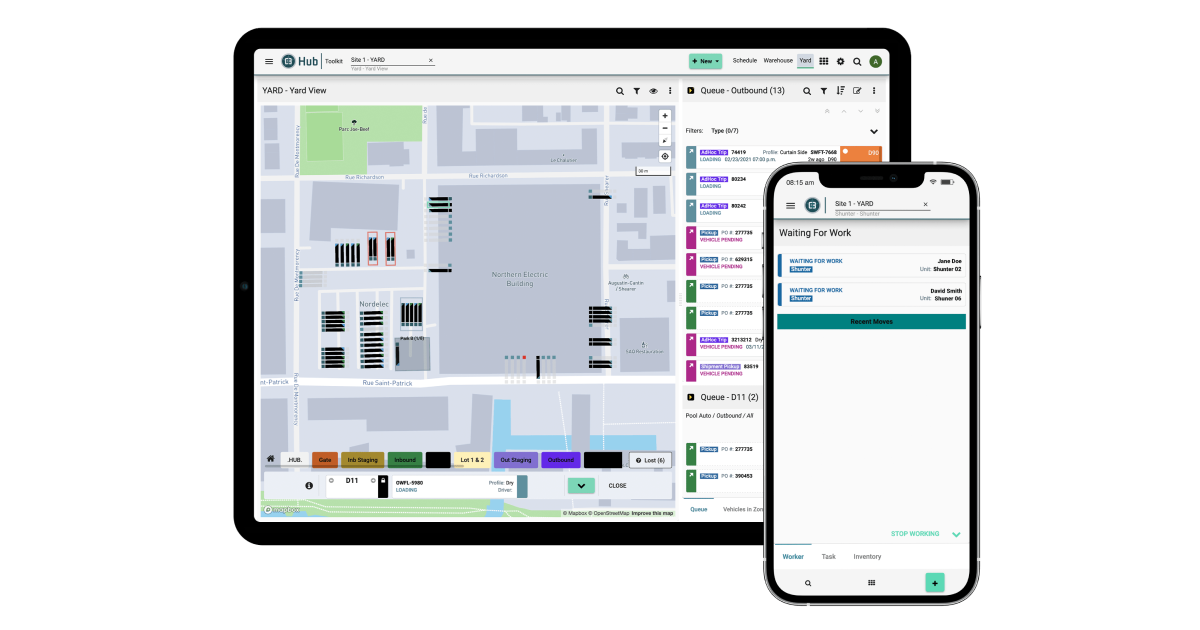Sort the Outbound queue
Viewport: 1200px width, 630px height.
click(840, 91)
